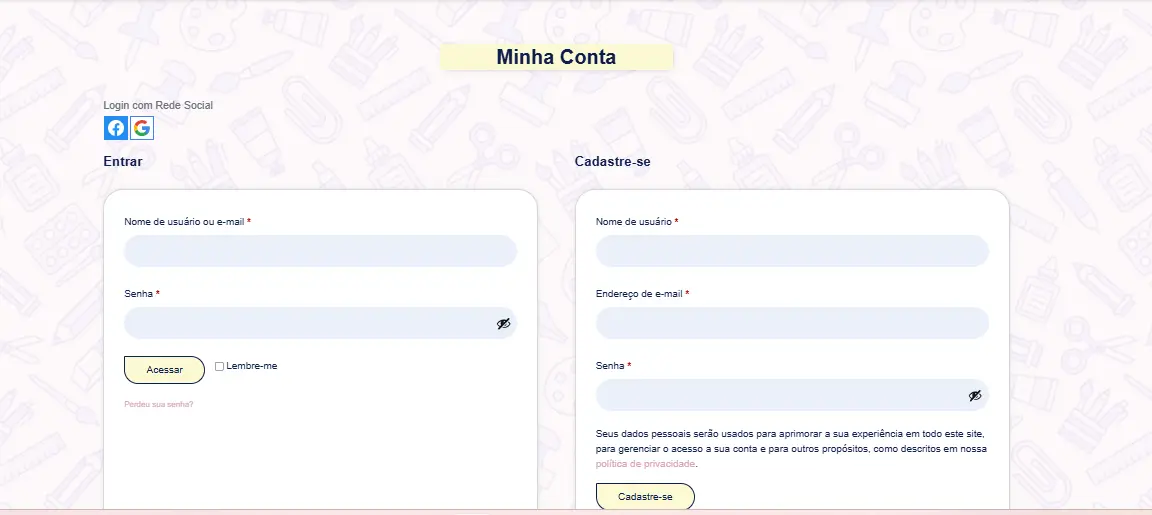Image resolution: width=1152 pixels, height=515 pixels.
Task: Log in with the Facebook icon
Action: tap(116, 128)
